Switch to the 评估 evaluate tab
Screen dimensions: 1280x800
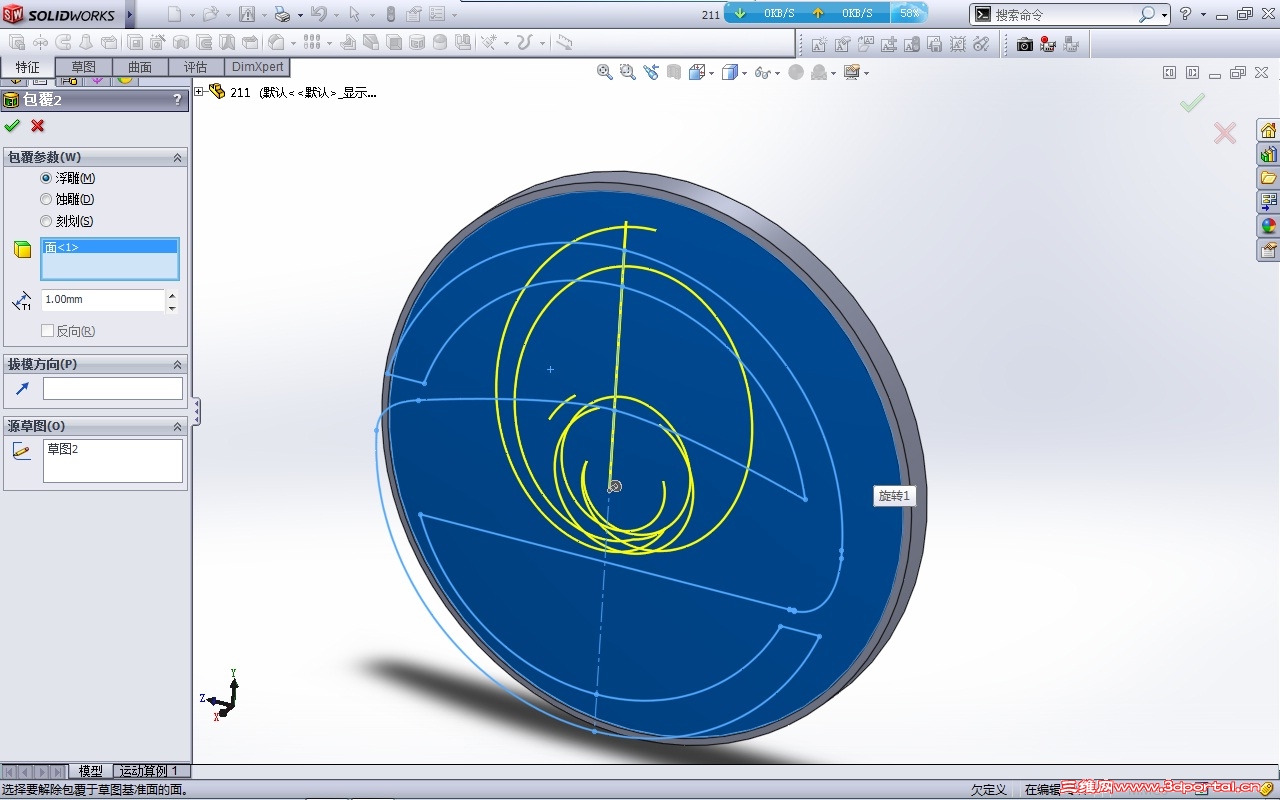pos(195,67)
